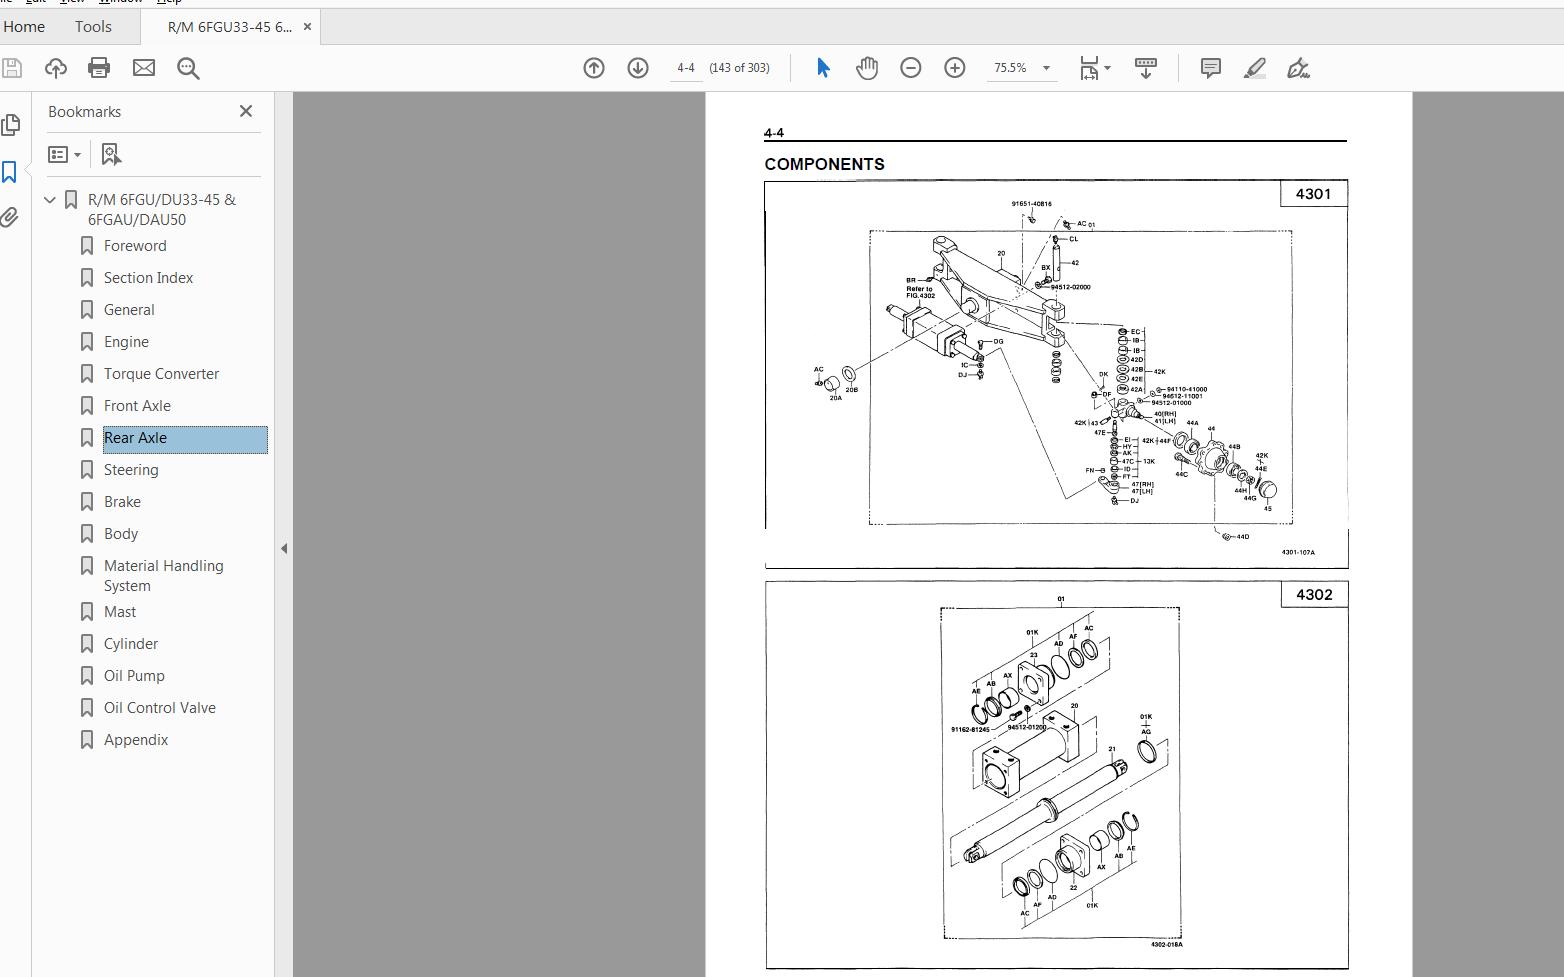
Task: Open the Add Comment tool
Action: pos(1210,68)
